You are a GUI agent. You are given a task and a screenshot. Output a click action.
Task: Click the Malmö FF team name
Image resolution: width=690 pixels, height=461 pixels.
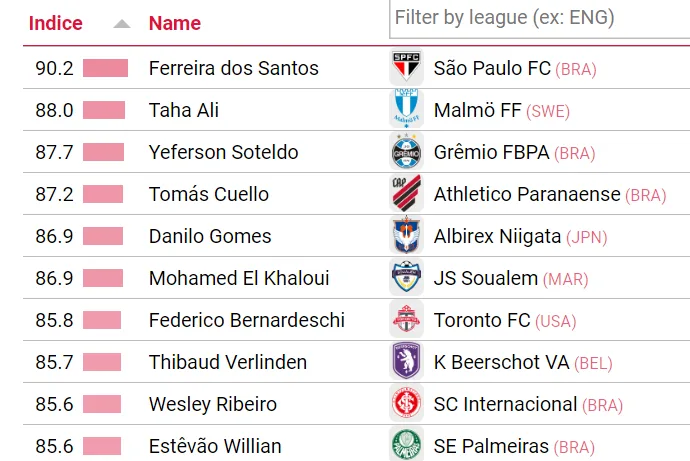point(478,110)
